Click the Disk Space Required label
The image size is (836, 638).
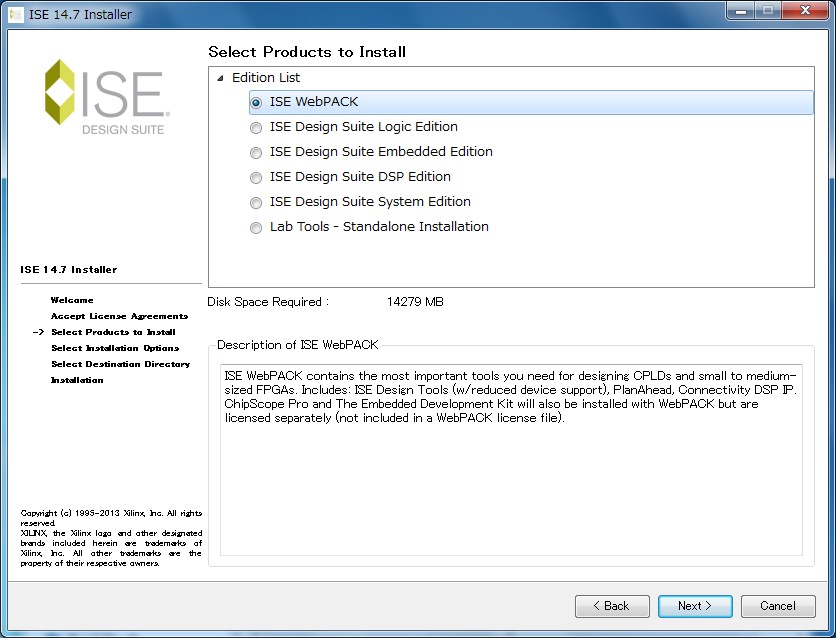[268, 302]
